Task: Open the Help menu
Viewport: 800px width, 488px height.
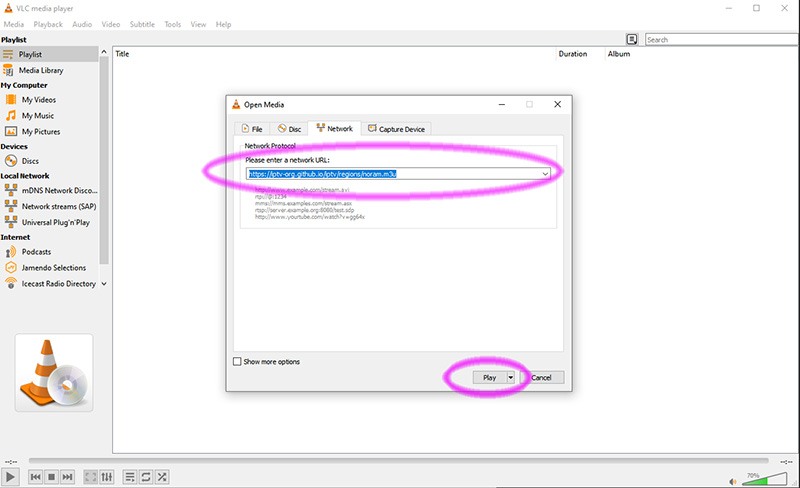Action: click(x=223, y=24)
